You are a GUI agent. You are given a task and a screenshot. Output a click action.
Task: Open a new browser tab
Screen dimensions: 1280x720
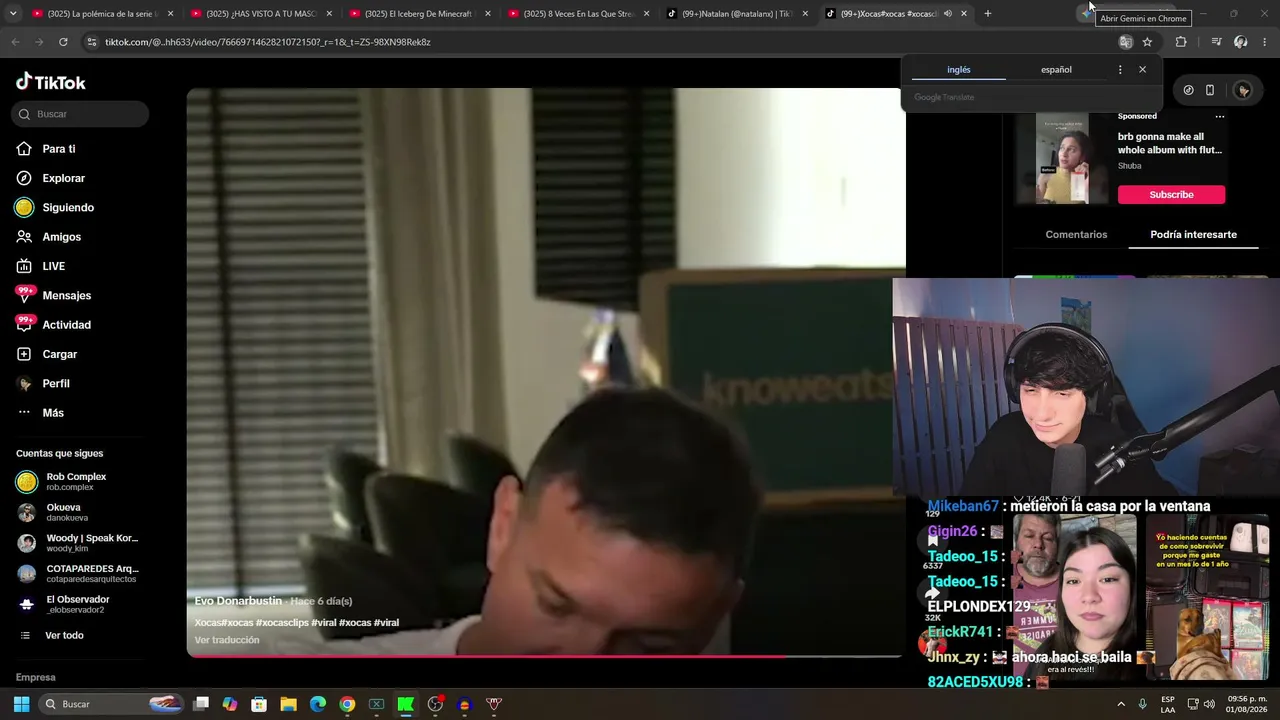point(987,14)
